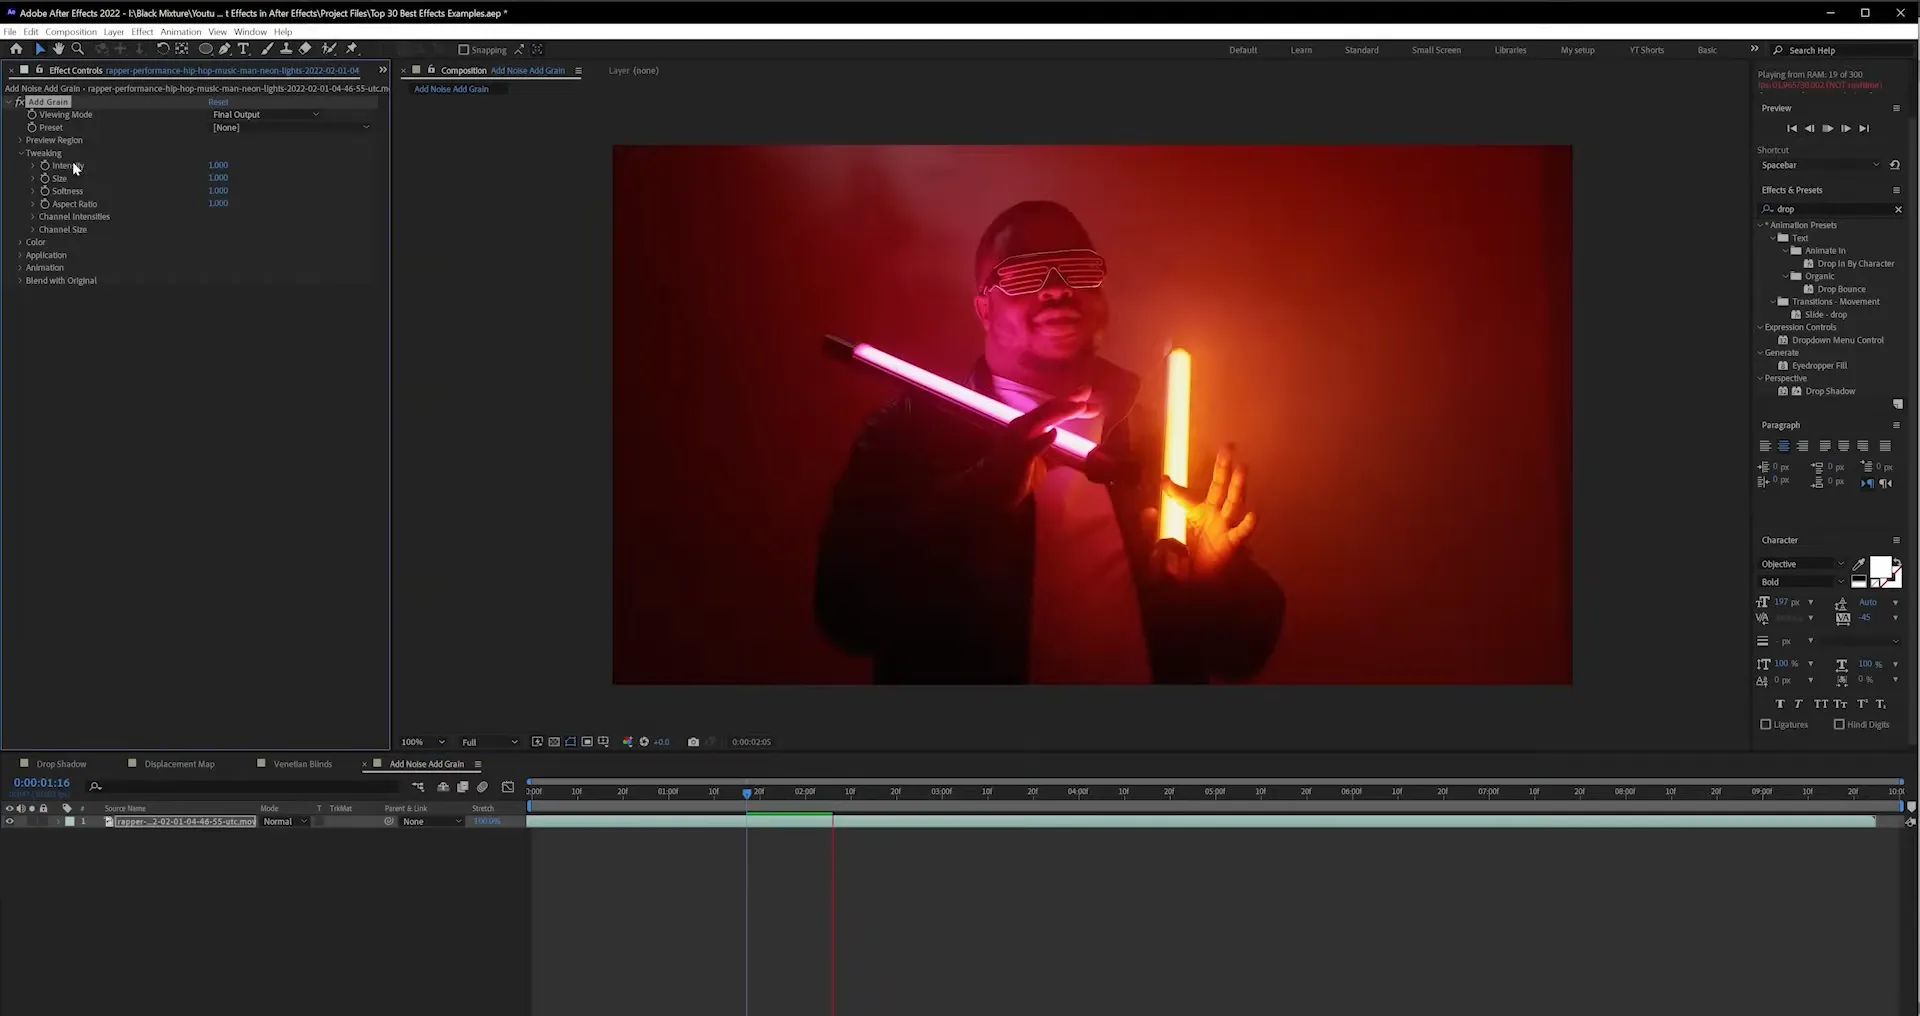Open Preset None dropdown
Viewport: 1920px width, 1016px height.
click(x=291, y=128)
